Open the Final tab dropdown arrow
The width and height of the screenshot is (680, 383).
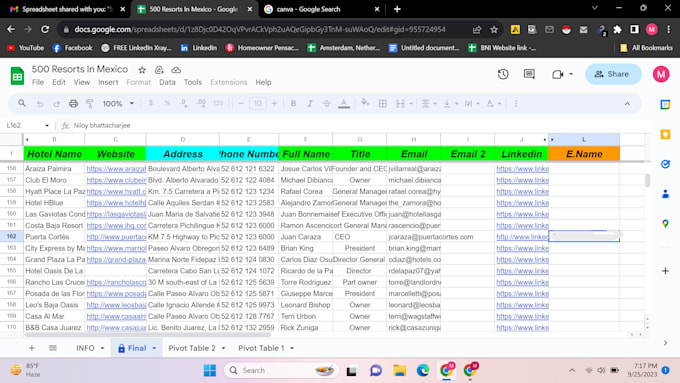(154, 348)
